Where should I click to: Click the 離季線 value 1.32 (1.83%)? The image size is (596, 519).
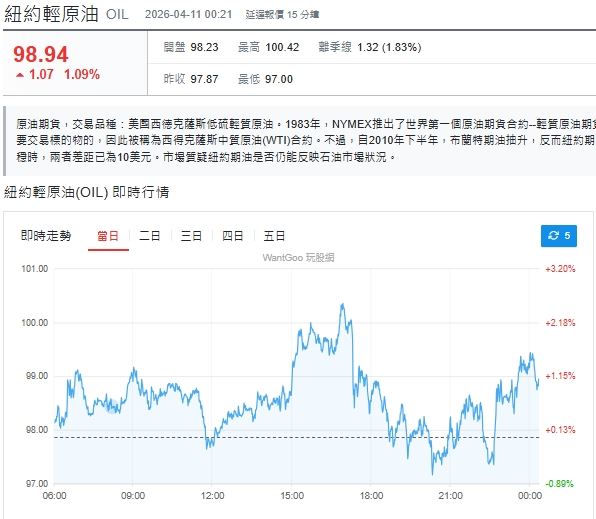(389, 47)
